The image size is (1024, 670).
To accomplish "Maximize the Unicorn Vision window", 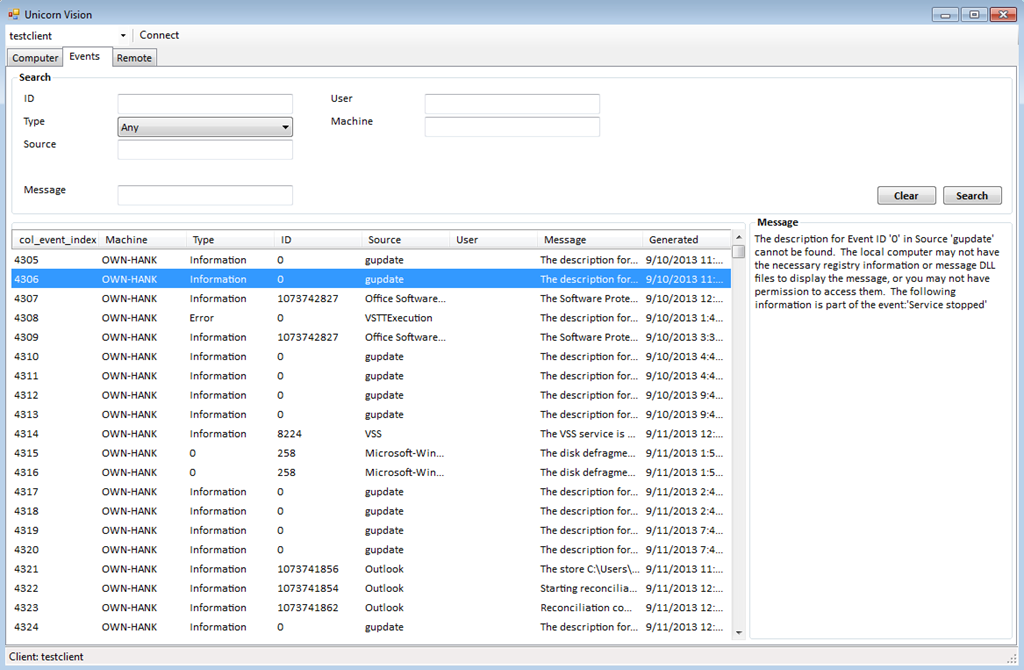I will point(973,14).
